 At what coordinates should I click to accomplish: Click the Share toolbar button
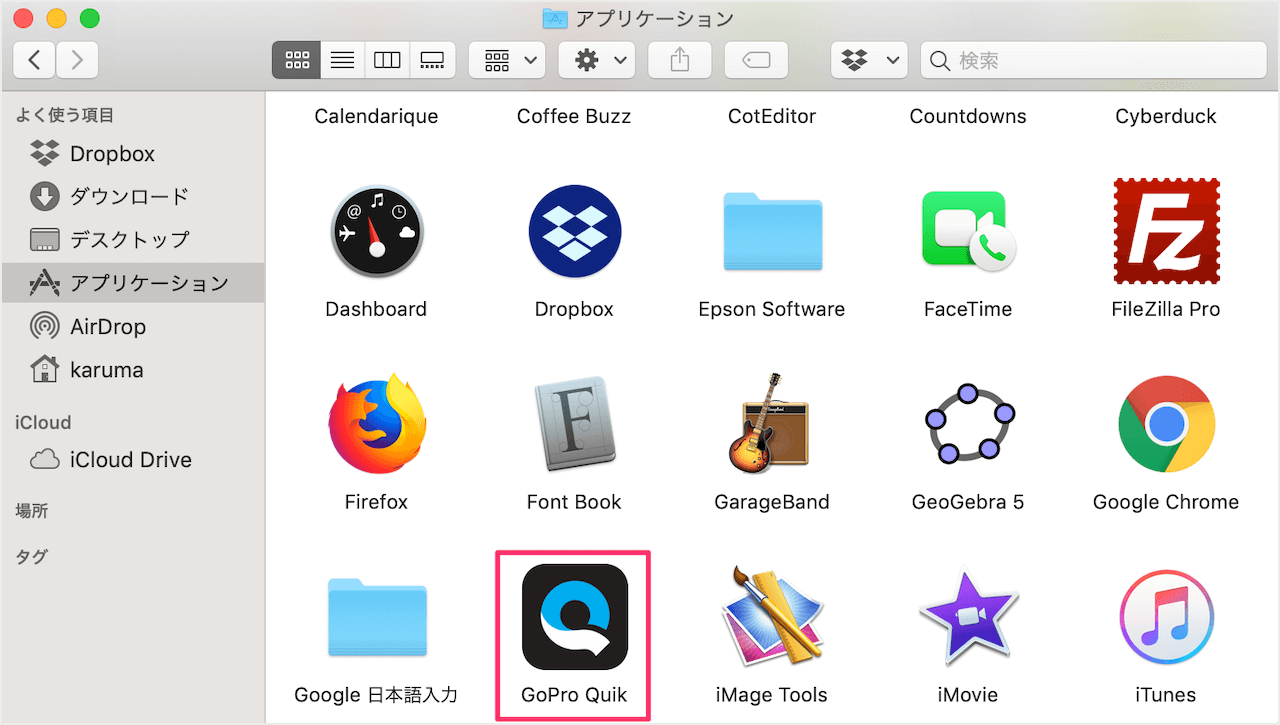[x=680, y=60]
